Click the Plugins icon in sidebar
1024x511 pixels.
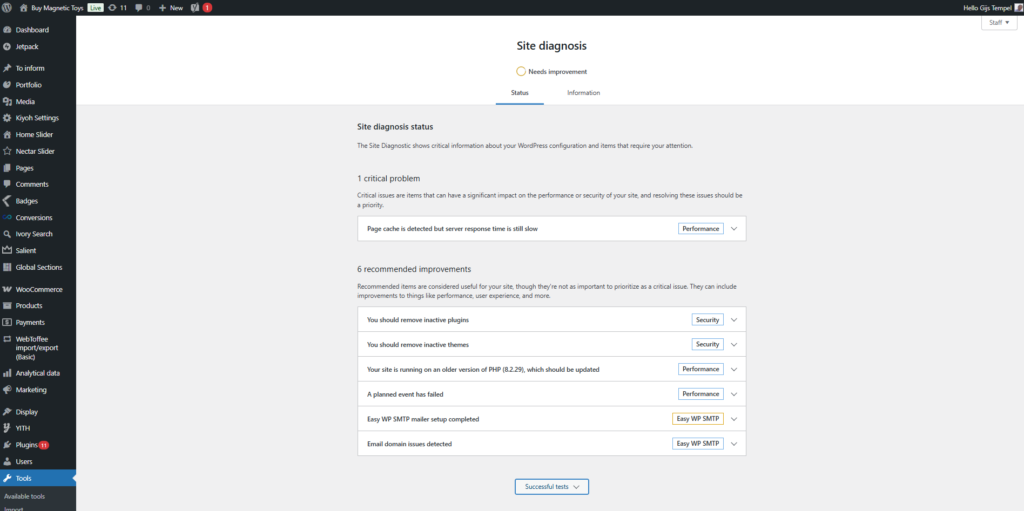[x=7, y=444]
